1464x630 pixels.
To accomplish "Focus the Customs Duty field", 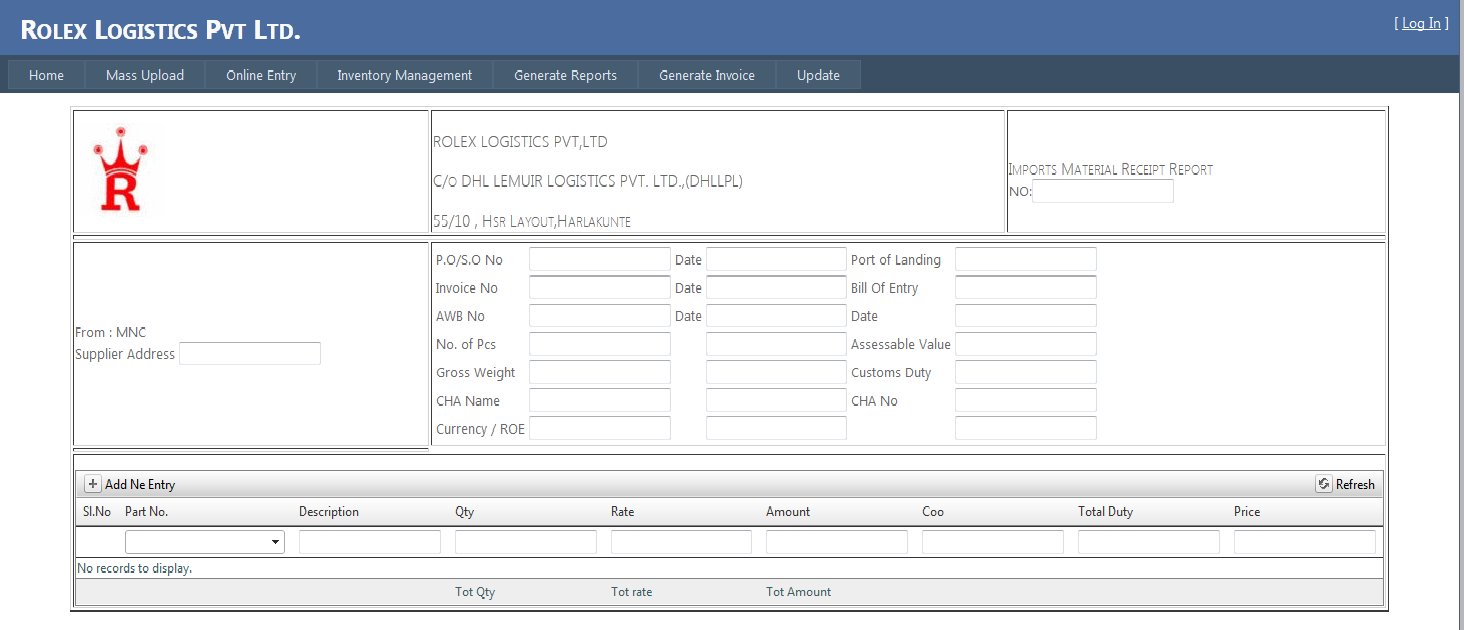I will click(1026, 372).
